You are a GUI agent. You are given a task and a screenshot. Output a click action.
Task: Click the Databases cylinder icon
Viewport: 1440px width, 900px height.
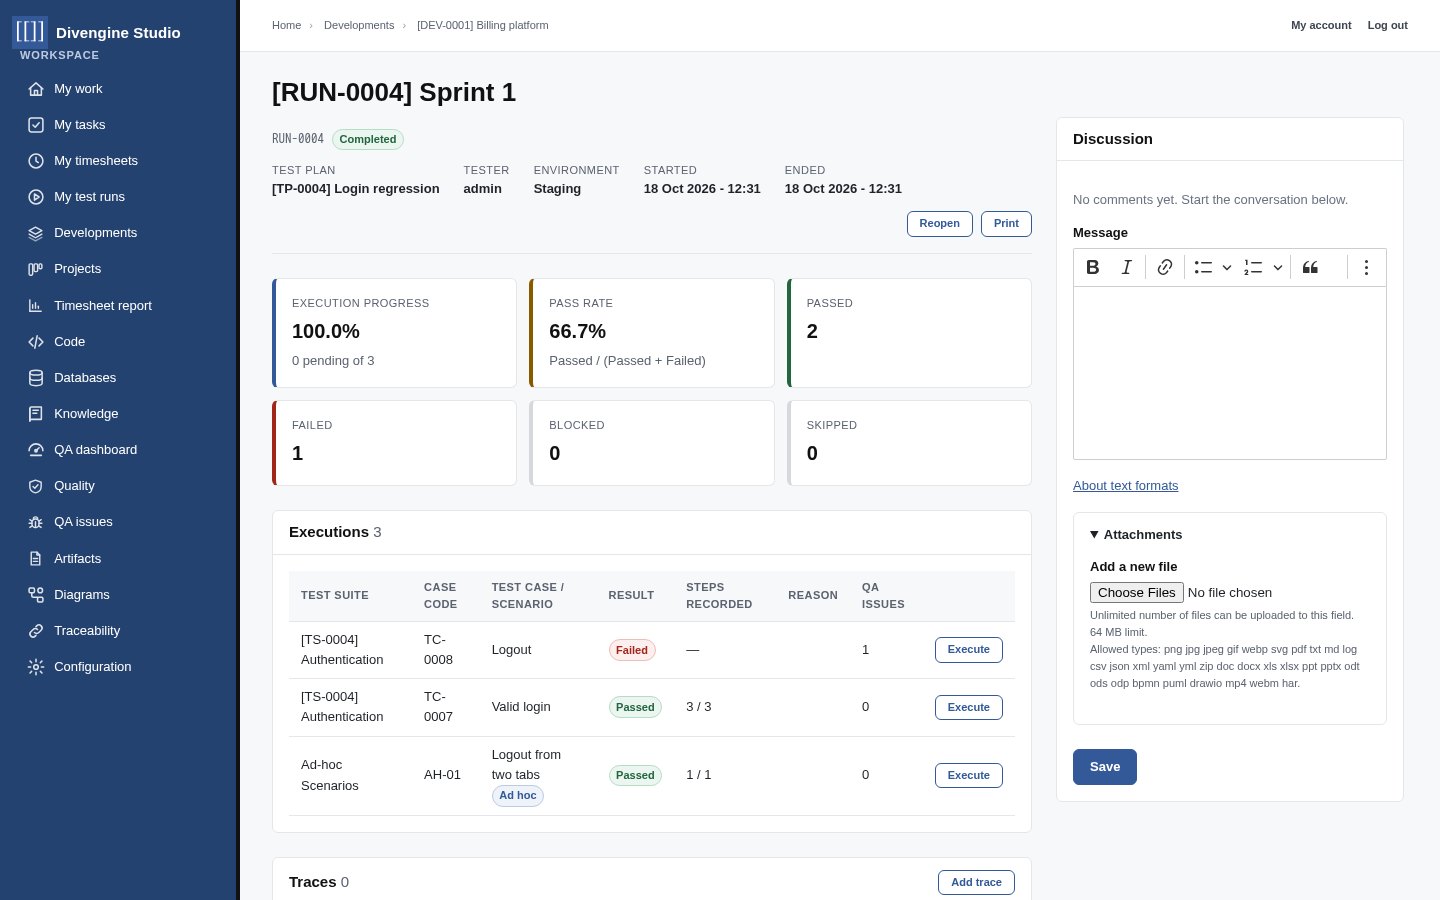36,378
